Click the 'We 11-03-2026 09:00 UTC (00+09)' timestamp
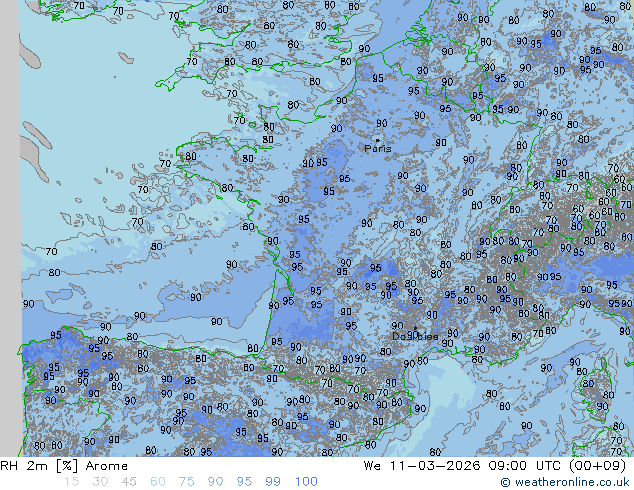Screen dimensions: 634x490 [x=495, y=466]
